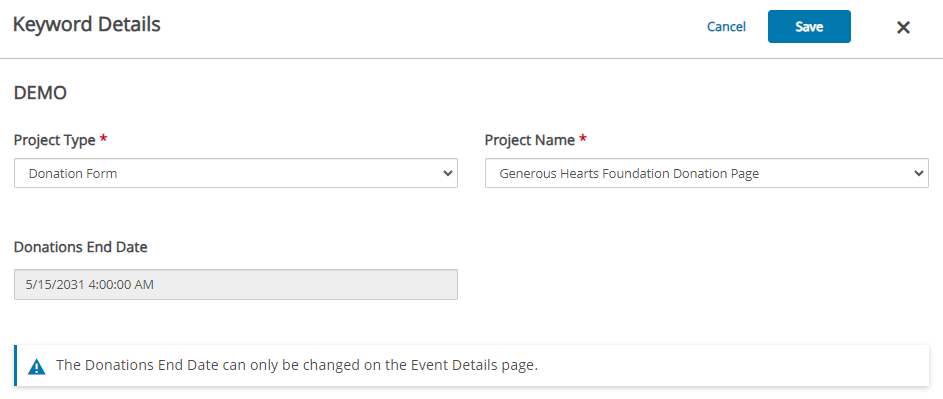Click the Donations End Date warning message
The height and width of the screenshot is (399, 943).
[x=296, y=365]
